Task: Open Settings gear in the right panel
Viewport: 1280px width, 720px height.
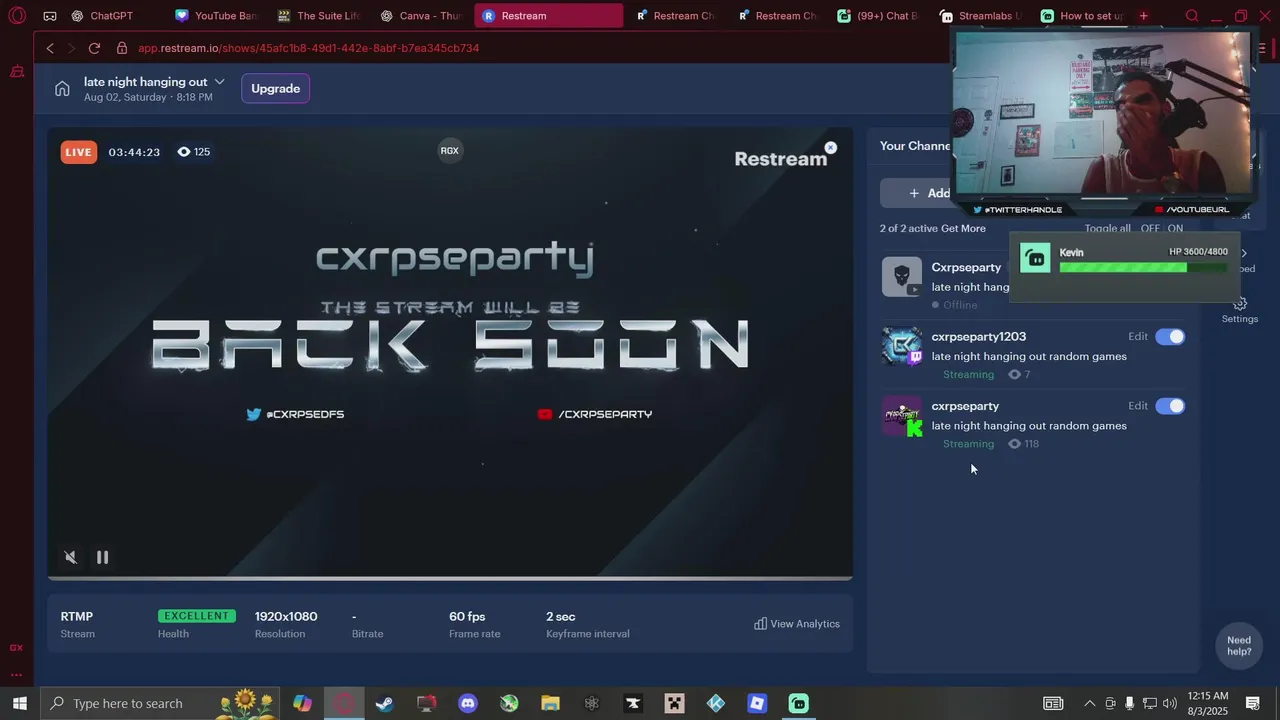Action: click(1240, 303)
